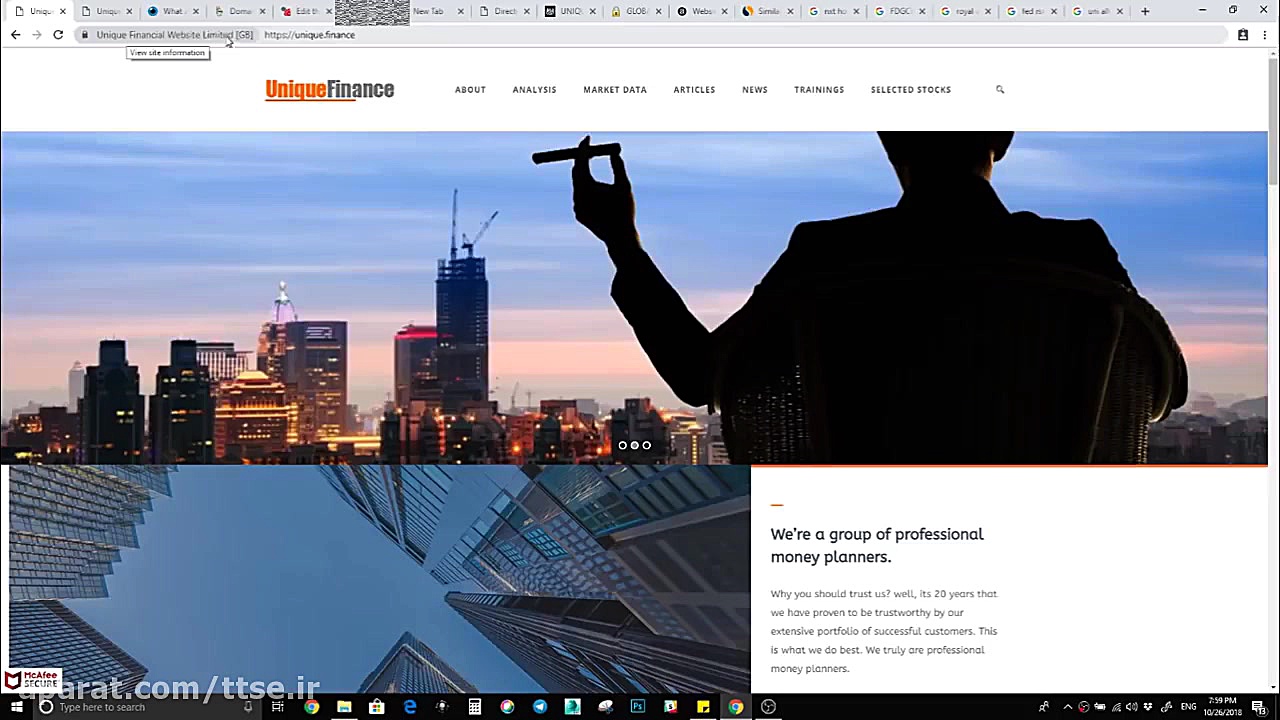Launch Microsoft Edge from the taskbar
The width and height of the screenshot is (1280, 720).
(x=410, y=707)
